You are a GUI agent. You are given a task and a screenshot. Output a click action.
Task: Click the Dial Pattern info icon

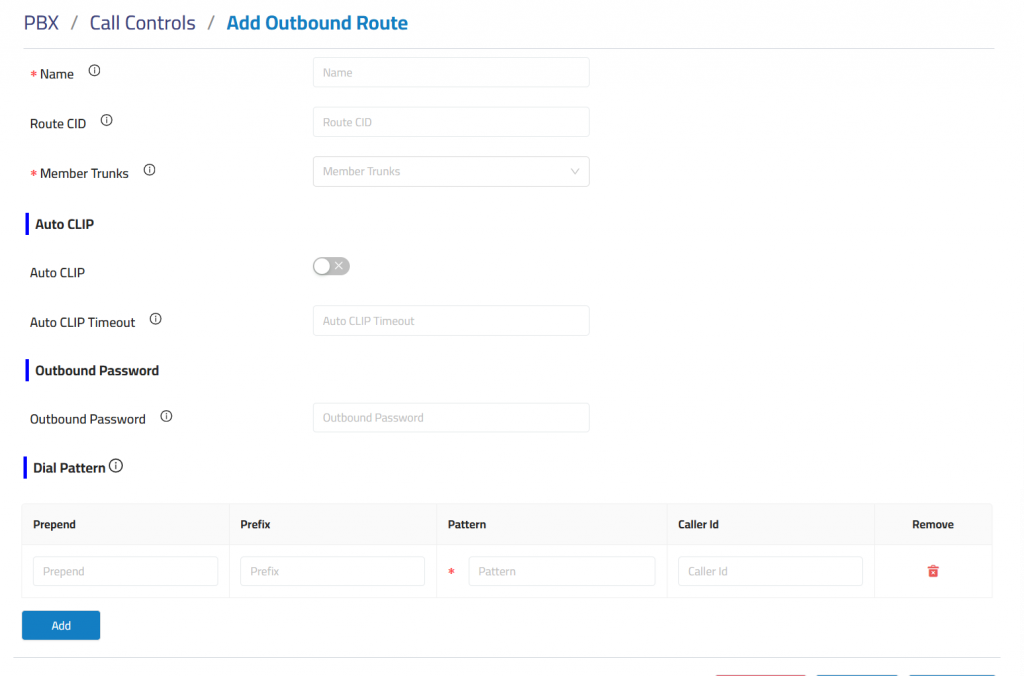click(116, 466)
